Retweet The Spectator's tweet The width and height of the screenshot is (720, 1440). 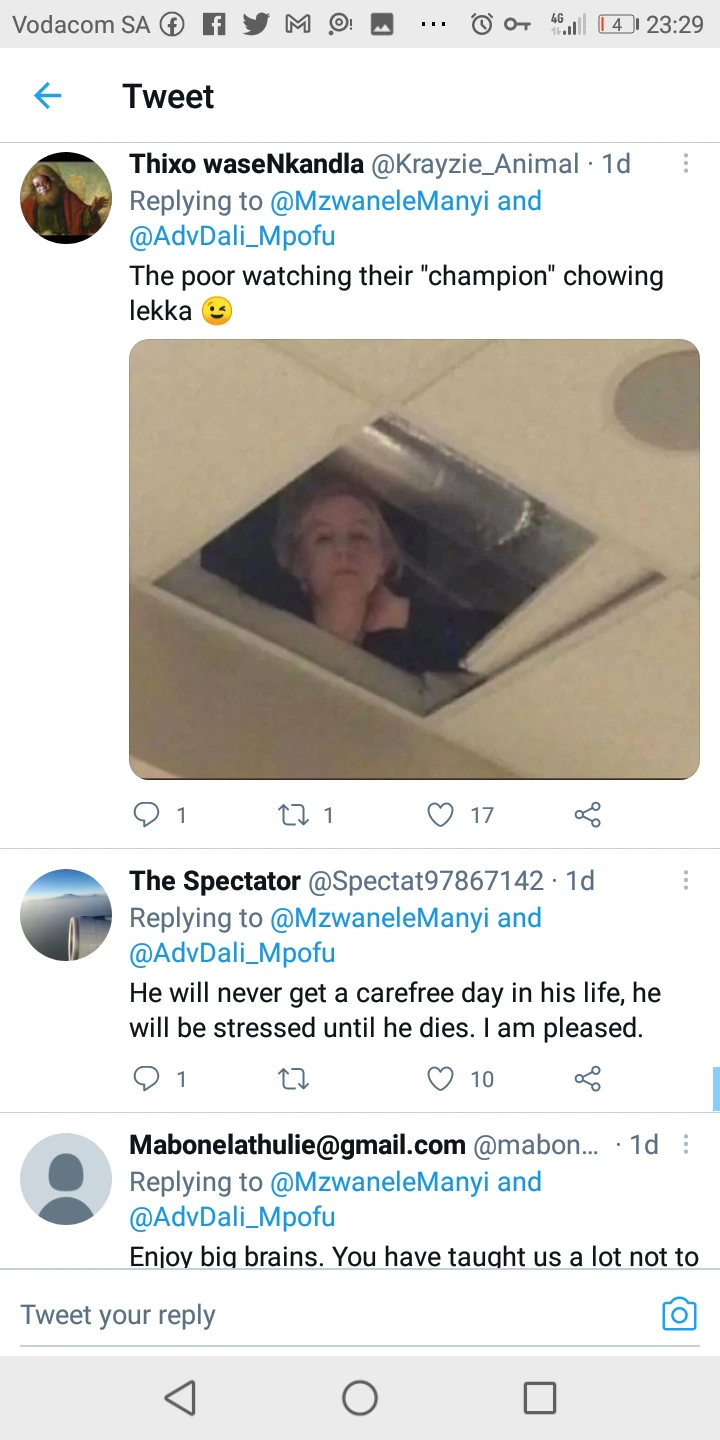293,1079
